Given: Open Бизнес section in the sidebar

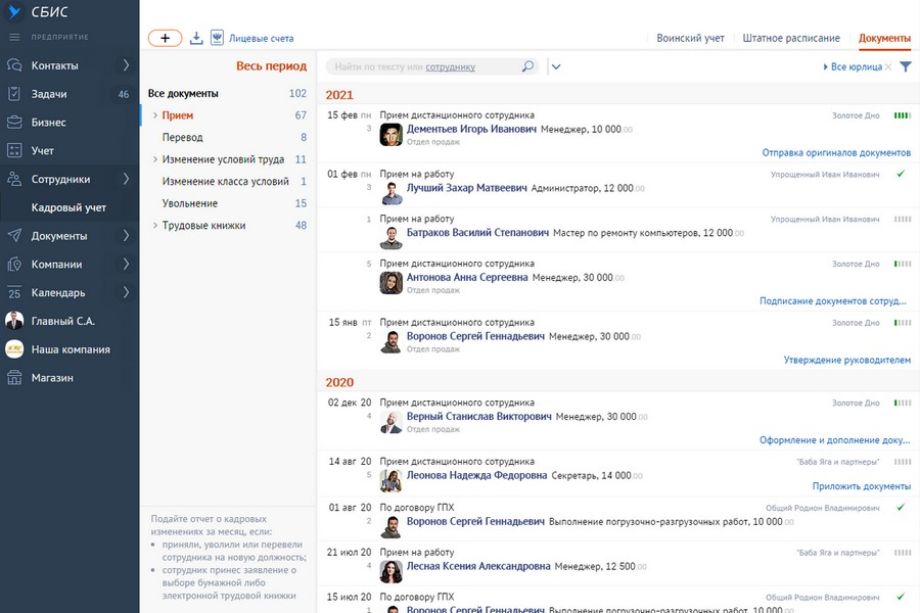Looking at the screenshot, I should pyautogui.click(x=48, y=122).
